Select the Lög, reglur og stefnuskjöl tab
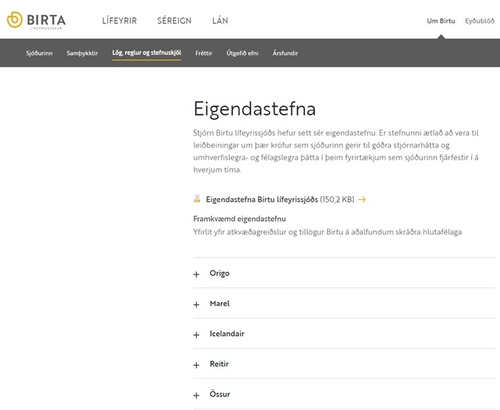500x410 pixels. coord(147,53)
